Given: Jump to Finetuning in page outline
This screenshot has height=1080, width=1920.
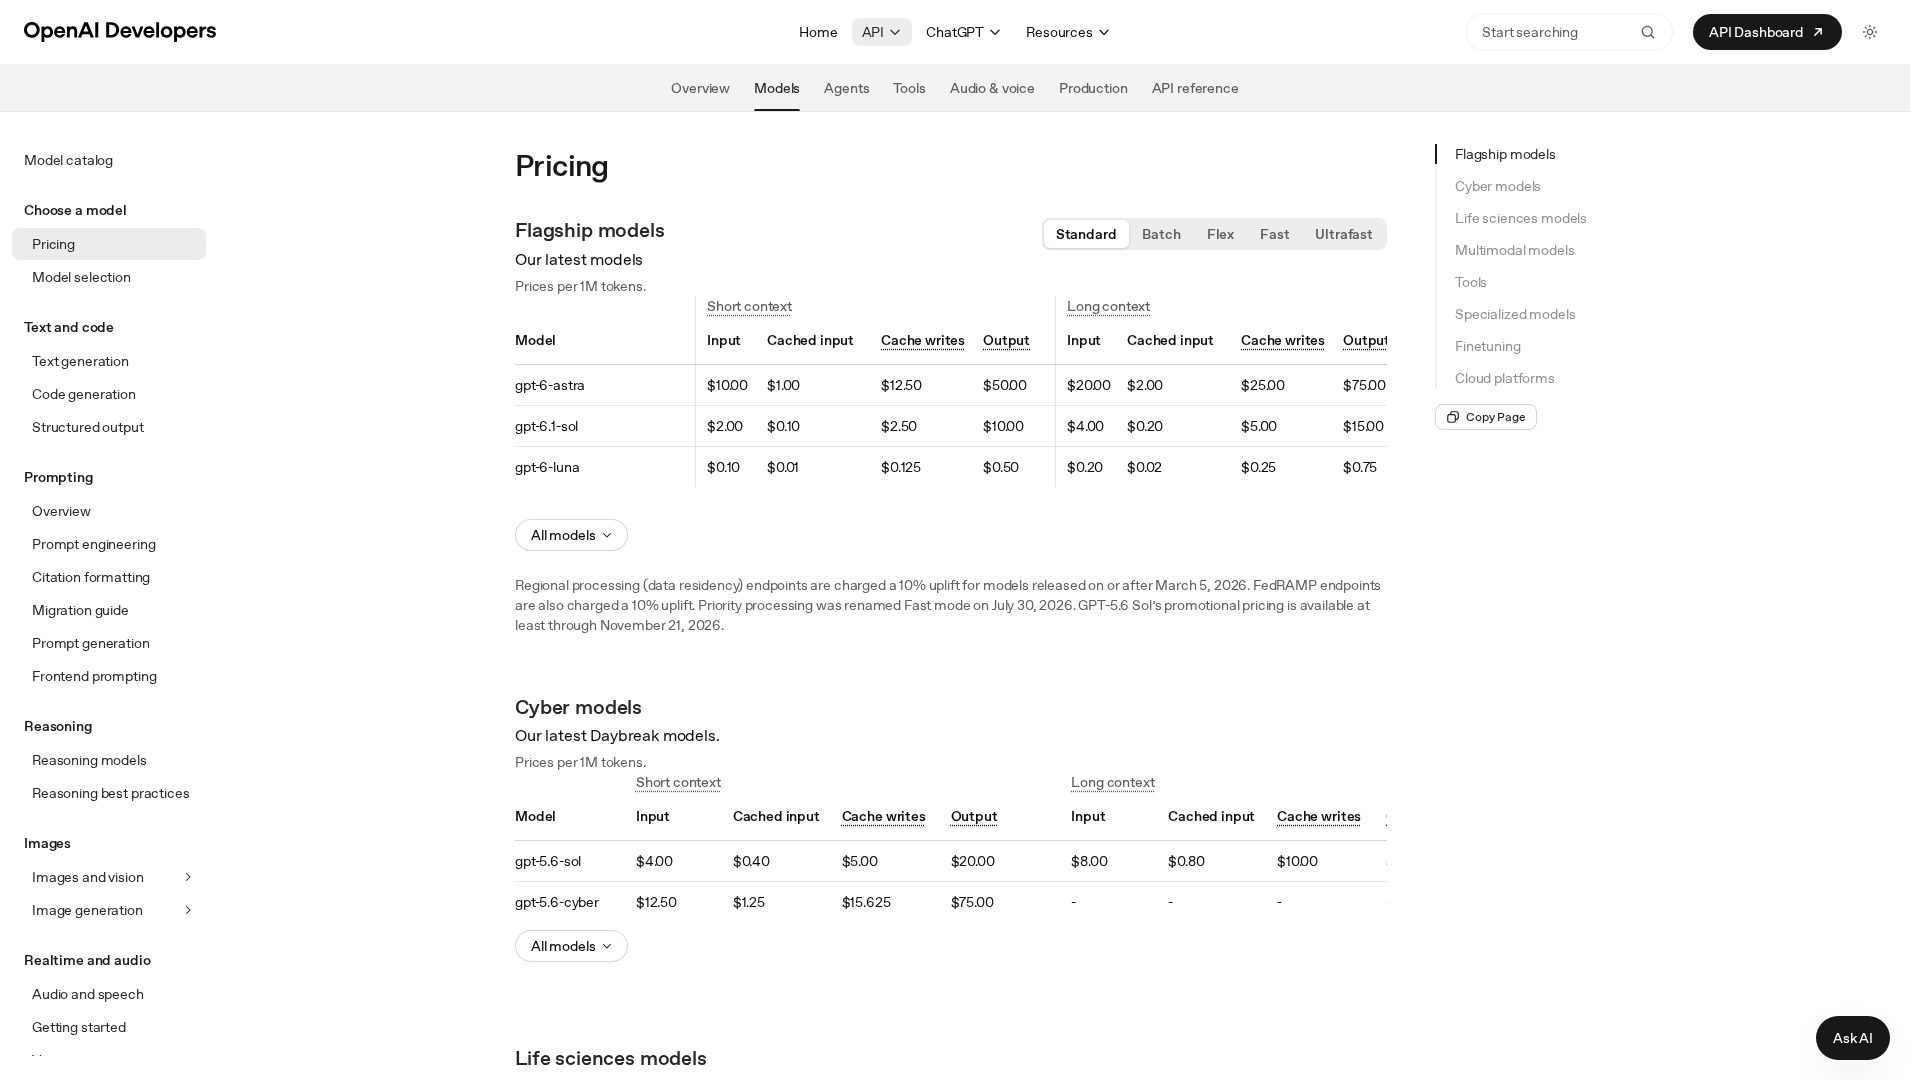Looking at the screenshot, I should [1487, 346].
